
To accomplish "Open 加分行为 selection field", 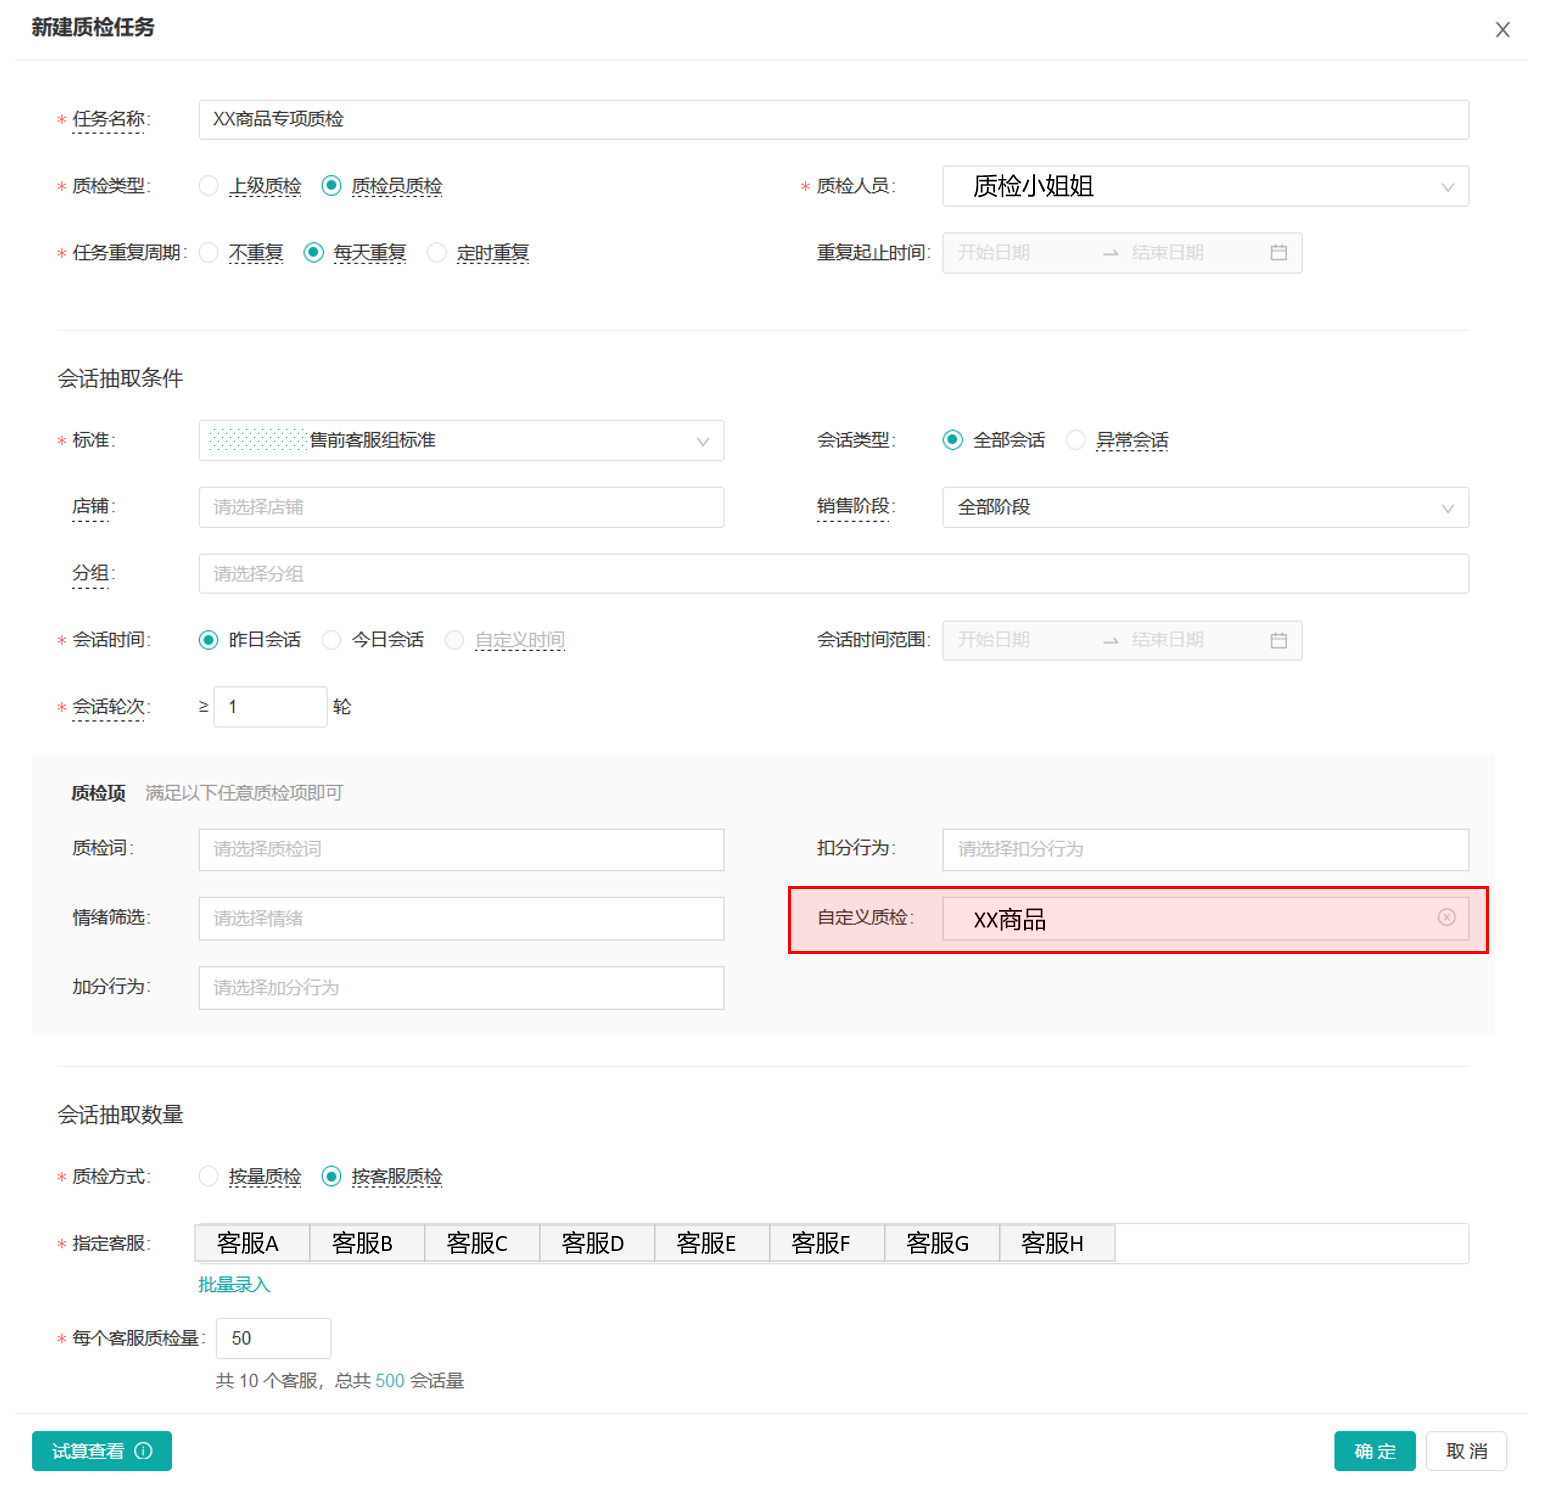I will pyautogui.click(x=461, y=988).
